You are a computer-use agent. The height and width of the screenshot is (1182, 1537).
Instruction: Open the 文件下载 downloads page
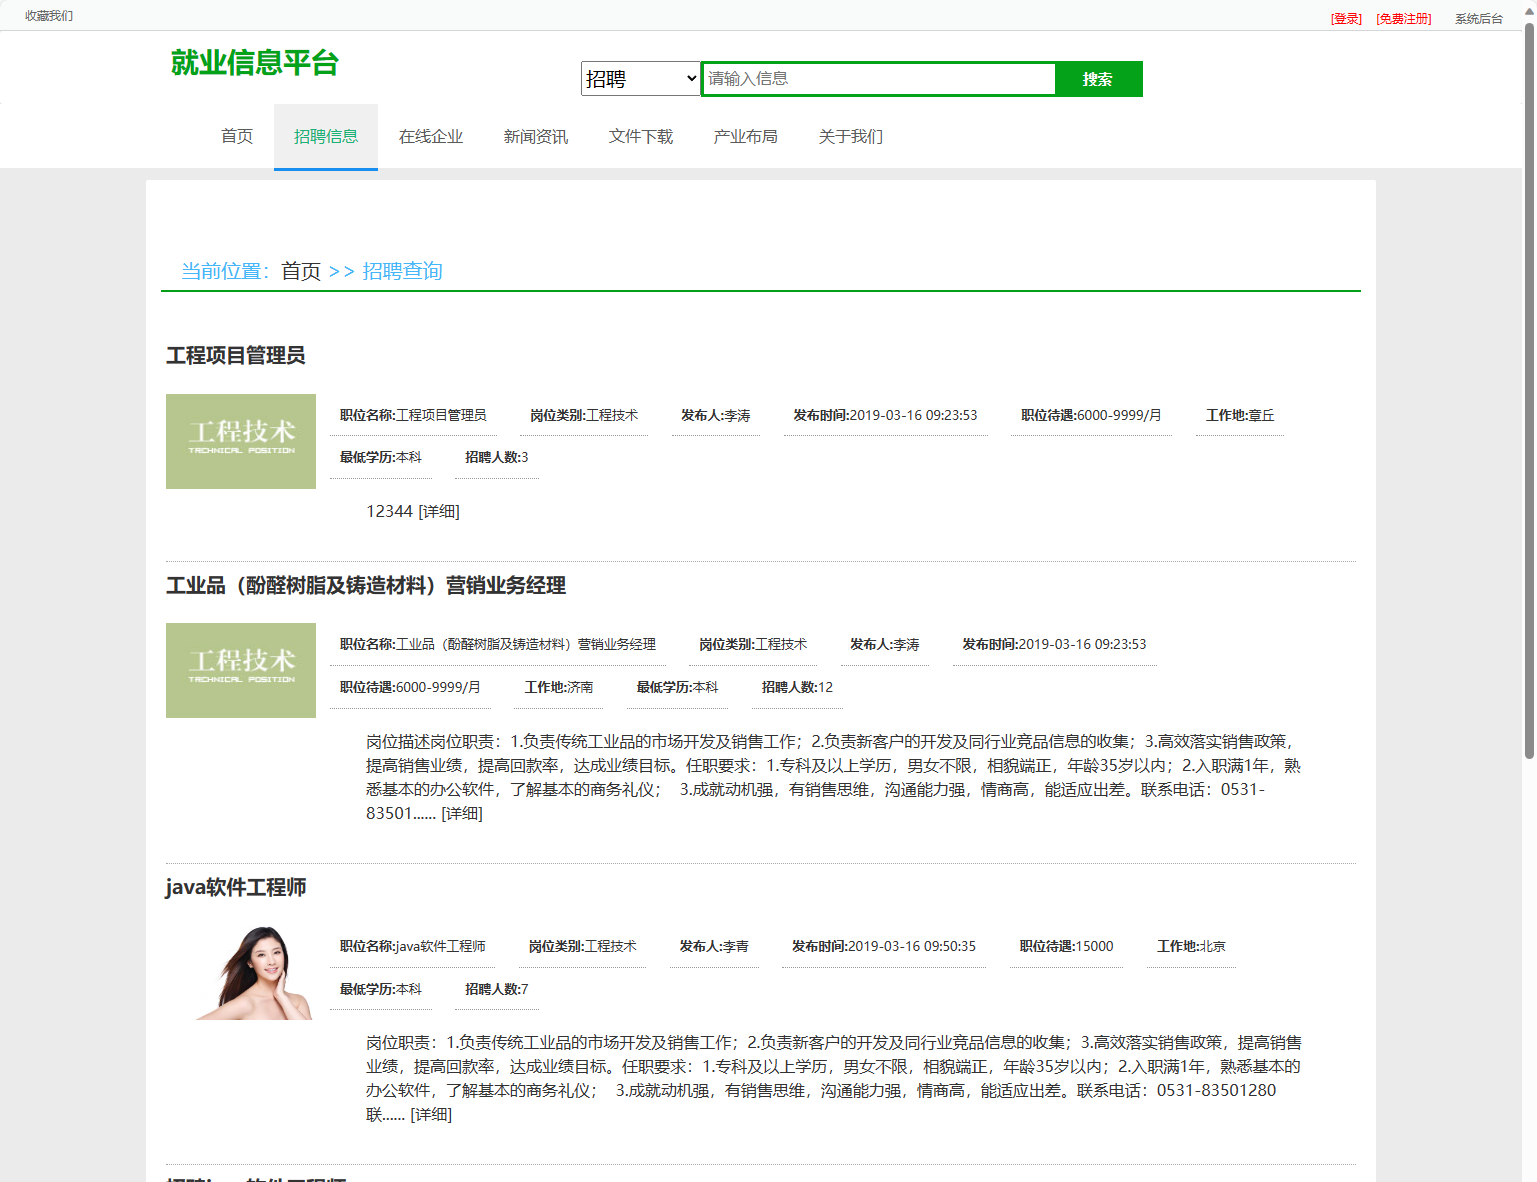tap(641, 136)
